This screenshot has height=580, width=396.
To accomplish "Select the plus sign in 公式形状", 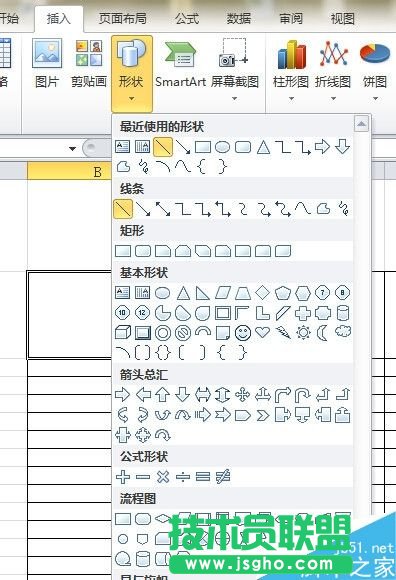I will point(123,476).
